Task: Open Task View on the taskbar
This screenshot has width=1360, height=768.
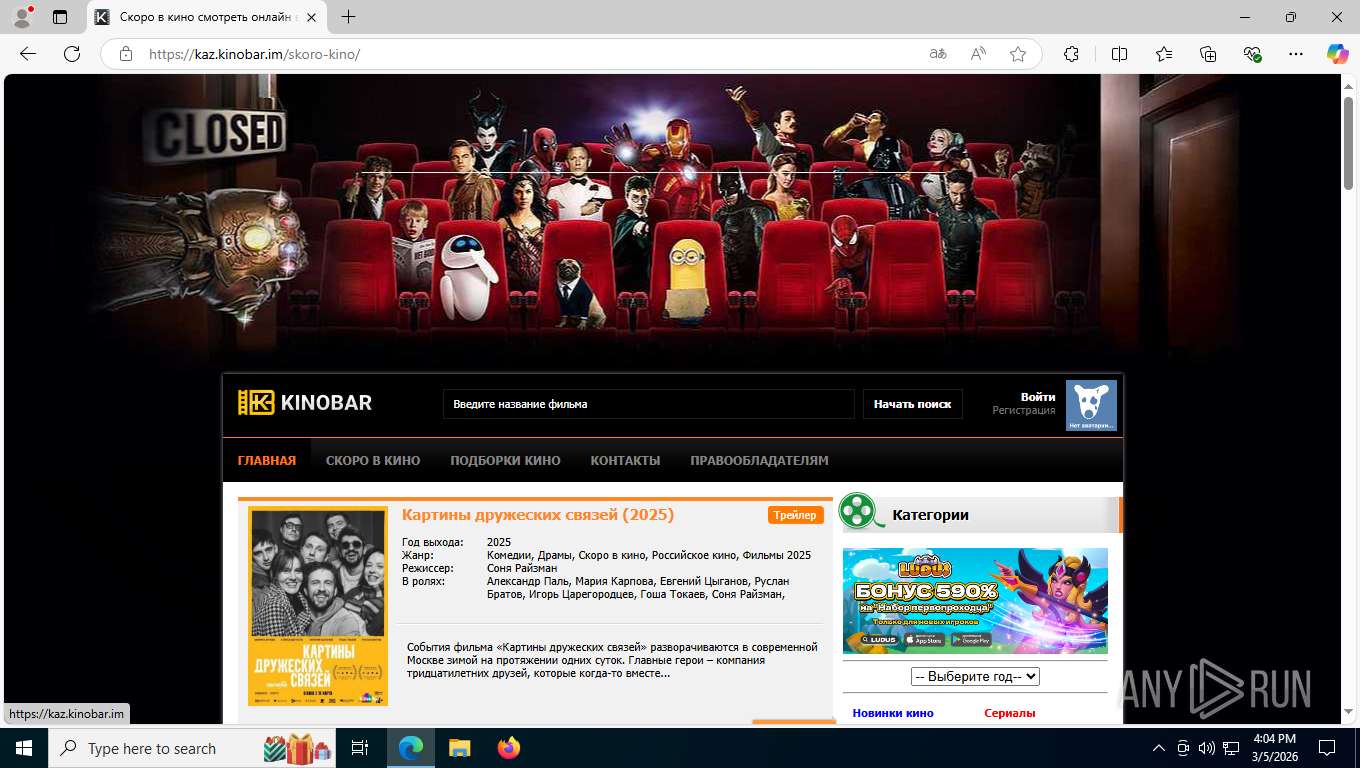Action: (360, 748)
